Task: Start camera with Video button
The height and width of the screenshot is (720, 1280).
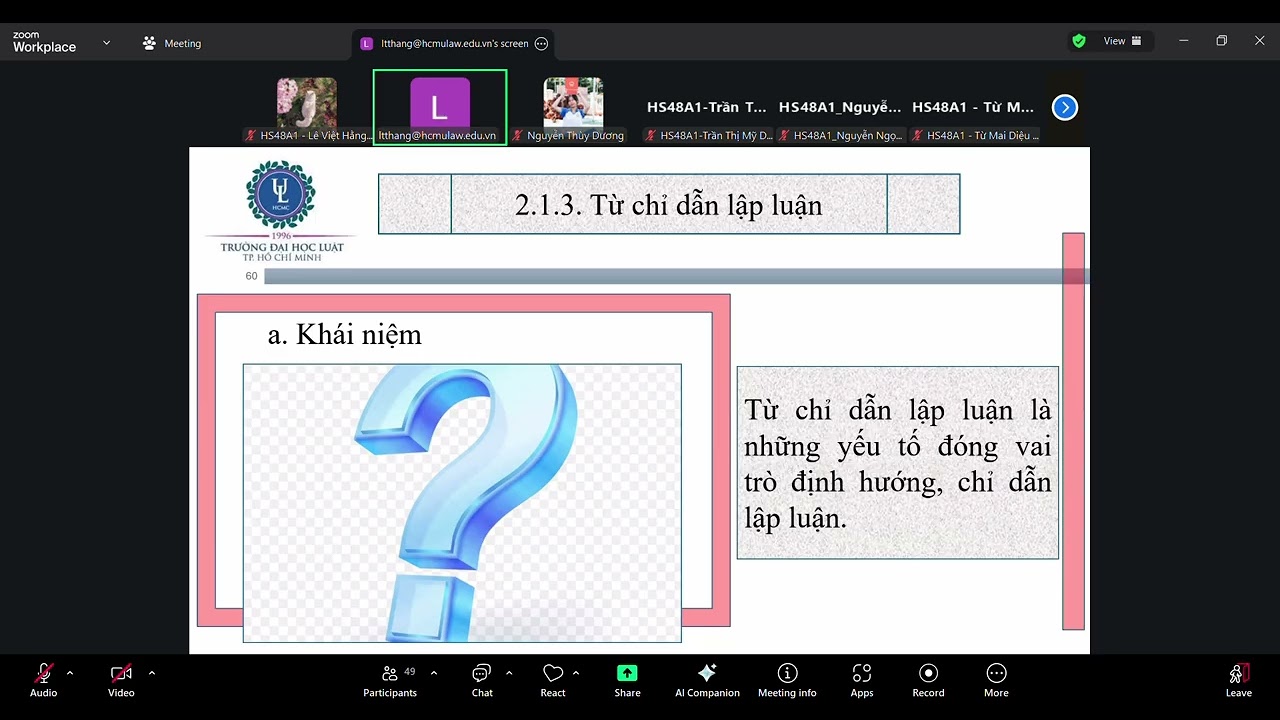Action: pyautogui.click(x=121, y=680)
